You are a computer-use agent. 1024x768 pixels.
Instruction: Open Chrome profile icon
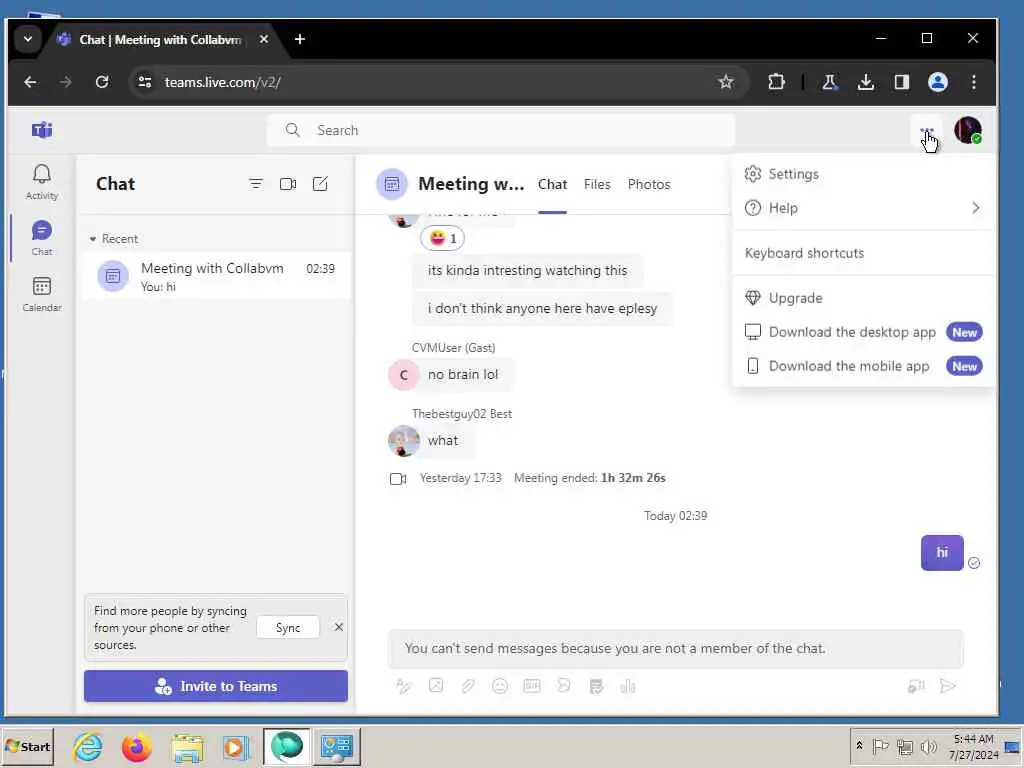tap(938, 82)
